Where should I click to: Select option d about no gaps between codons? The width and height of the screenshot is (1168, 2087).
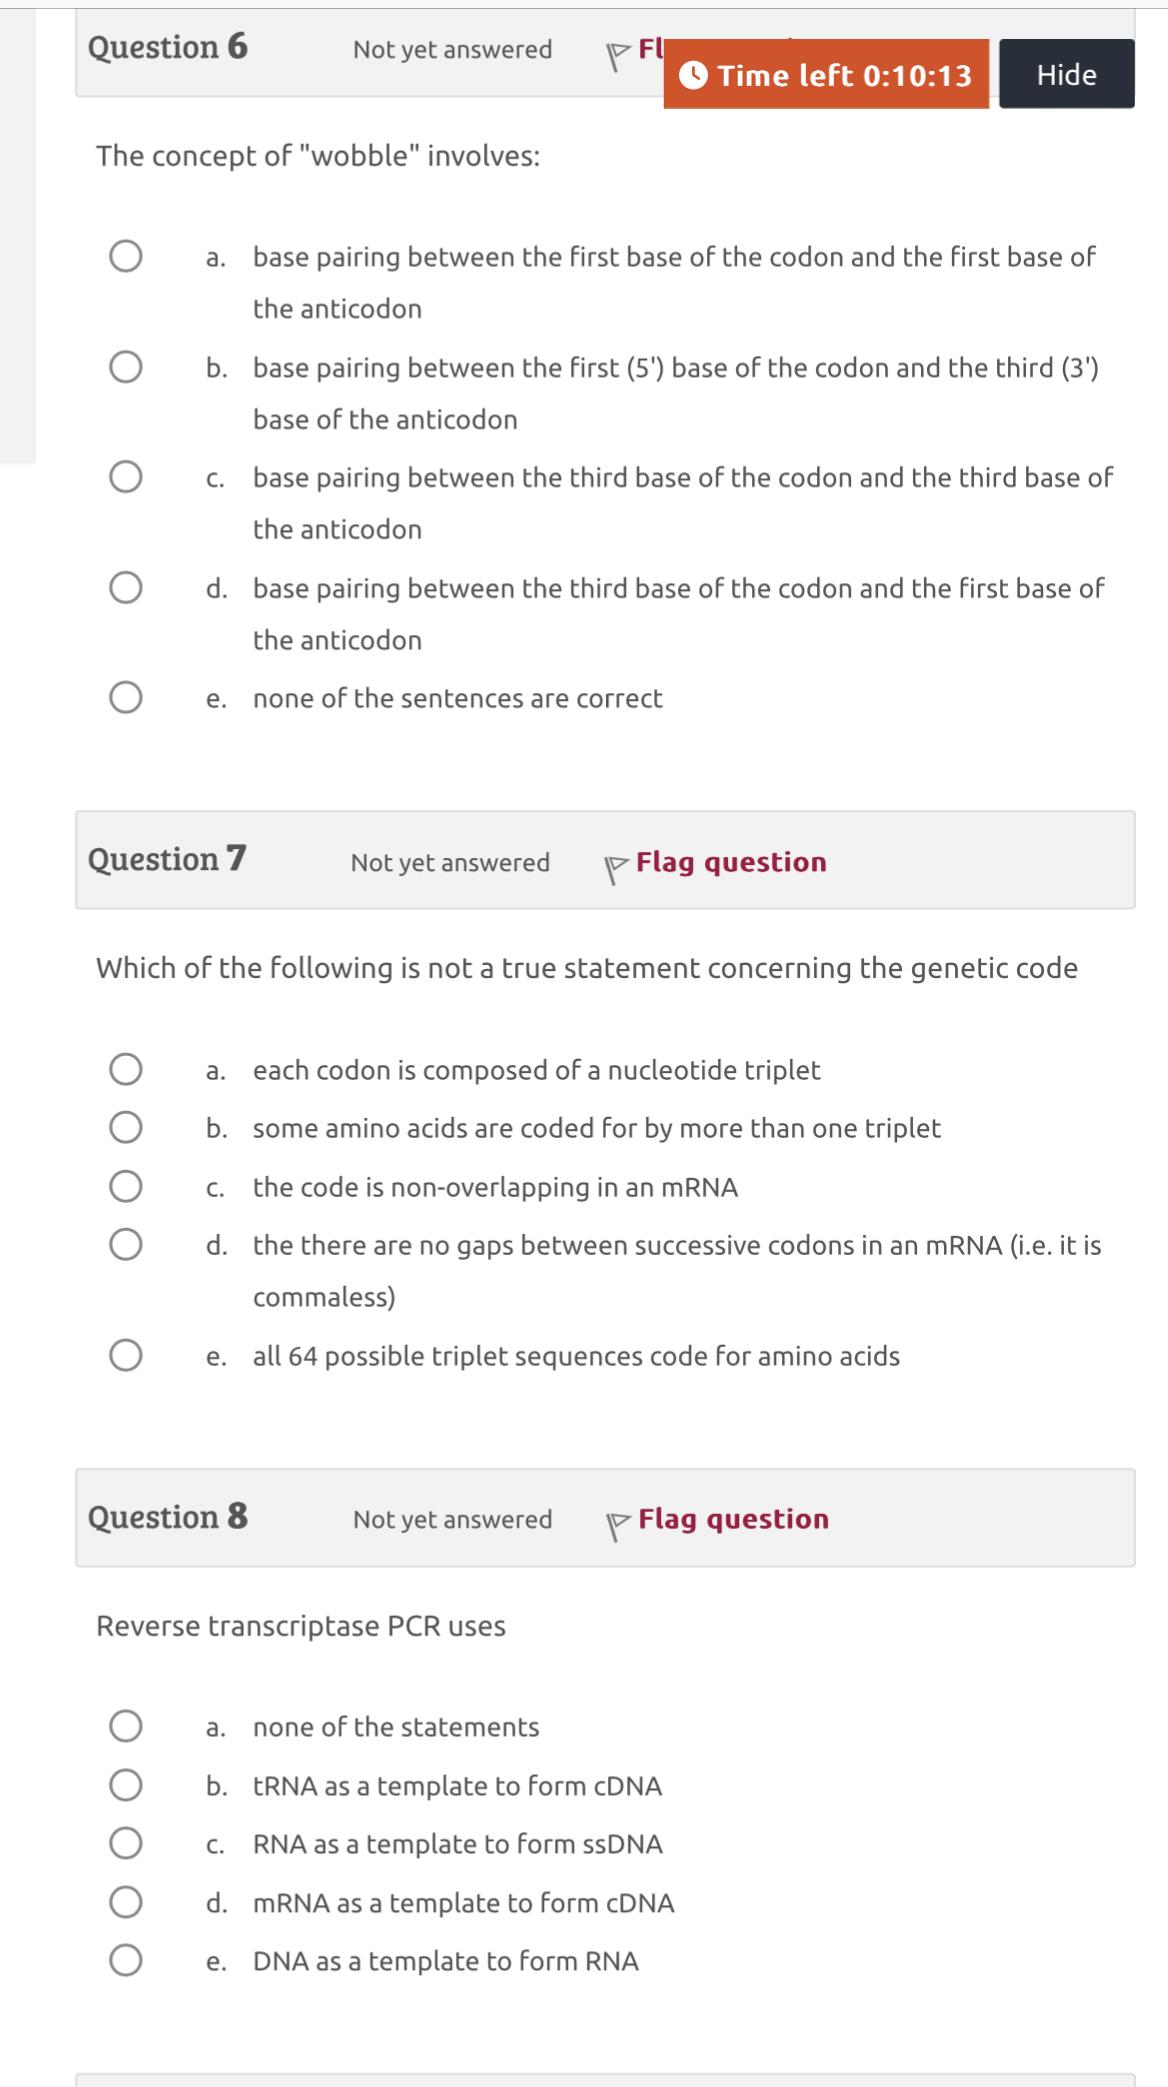tap(124, 1245)
